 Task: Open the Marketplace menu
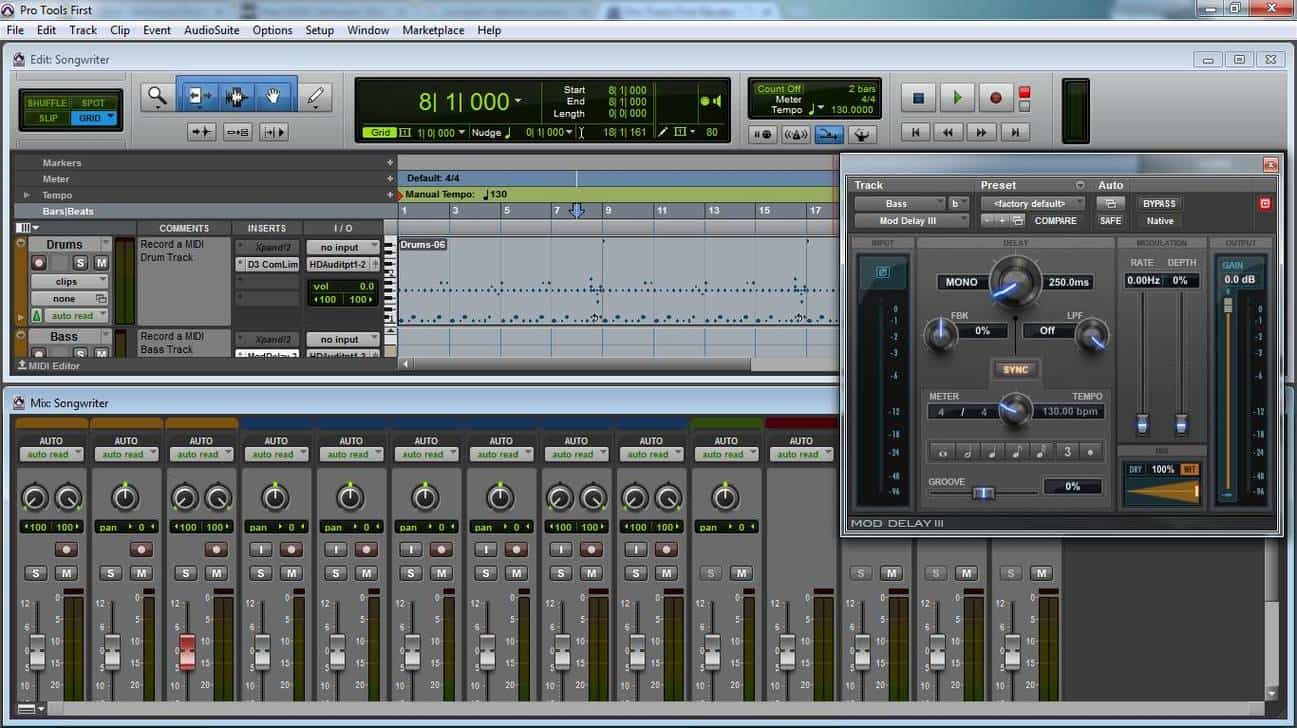coord(433,30)
